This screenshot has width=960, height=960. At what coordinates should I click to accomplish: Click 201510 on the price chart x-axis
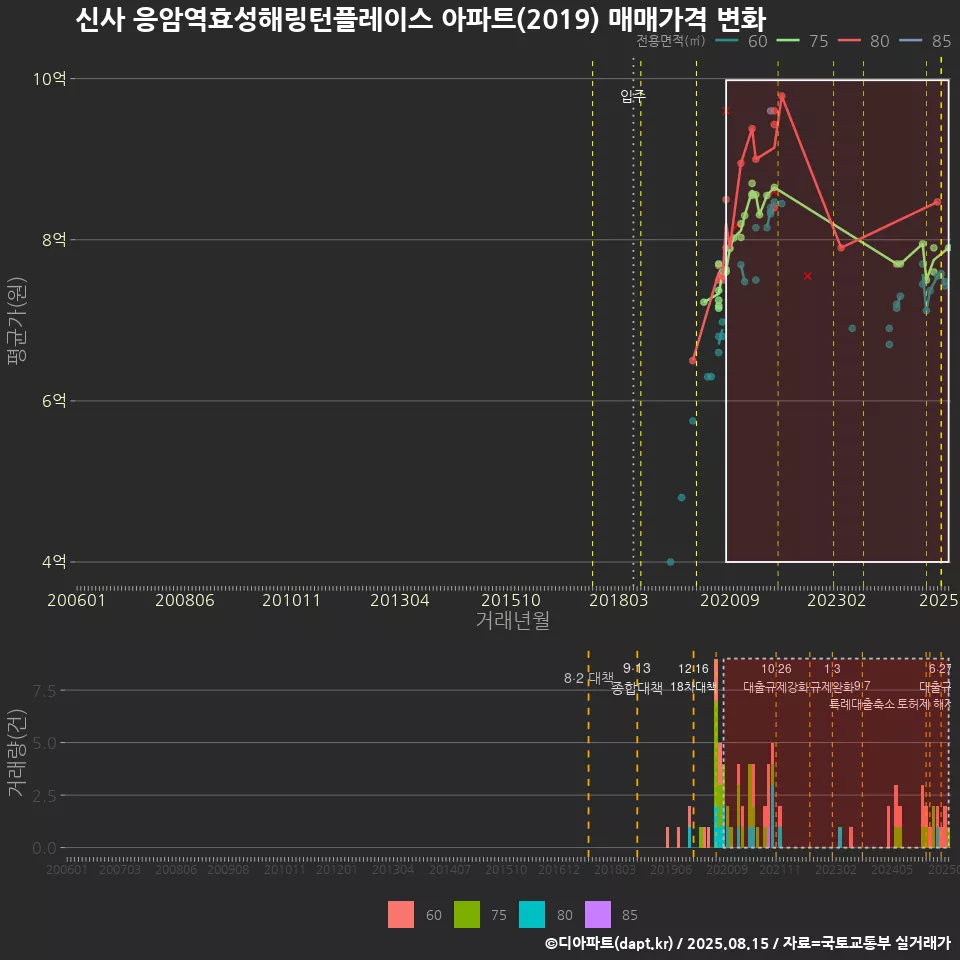511,600
